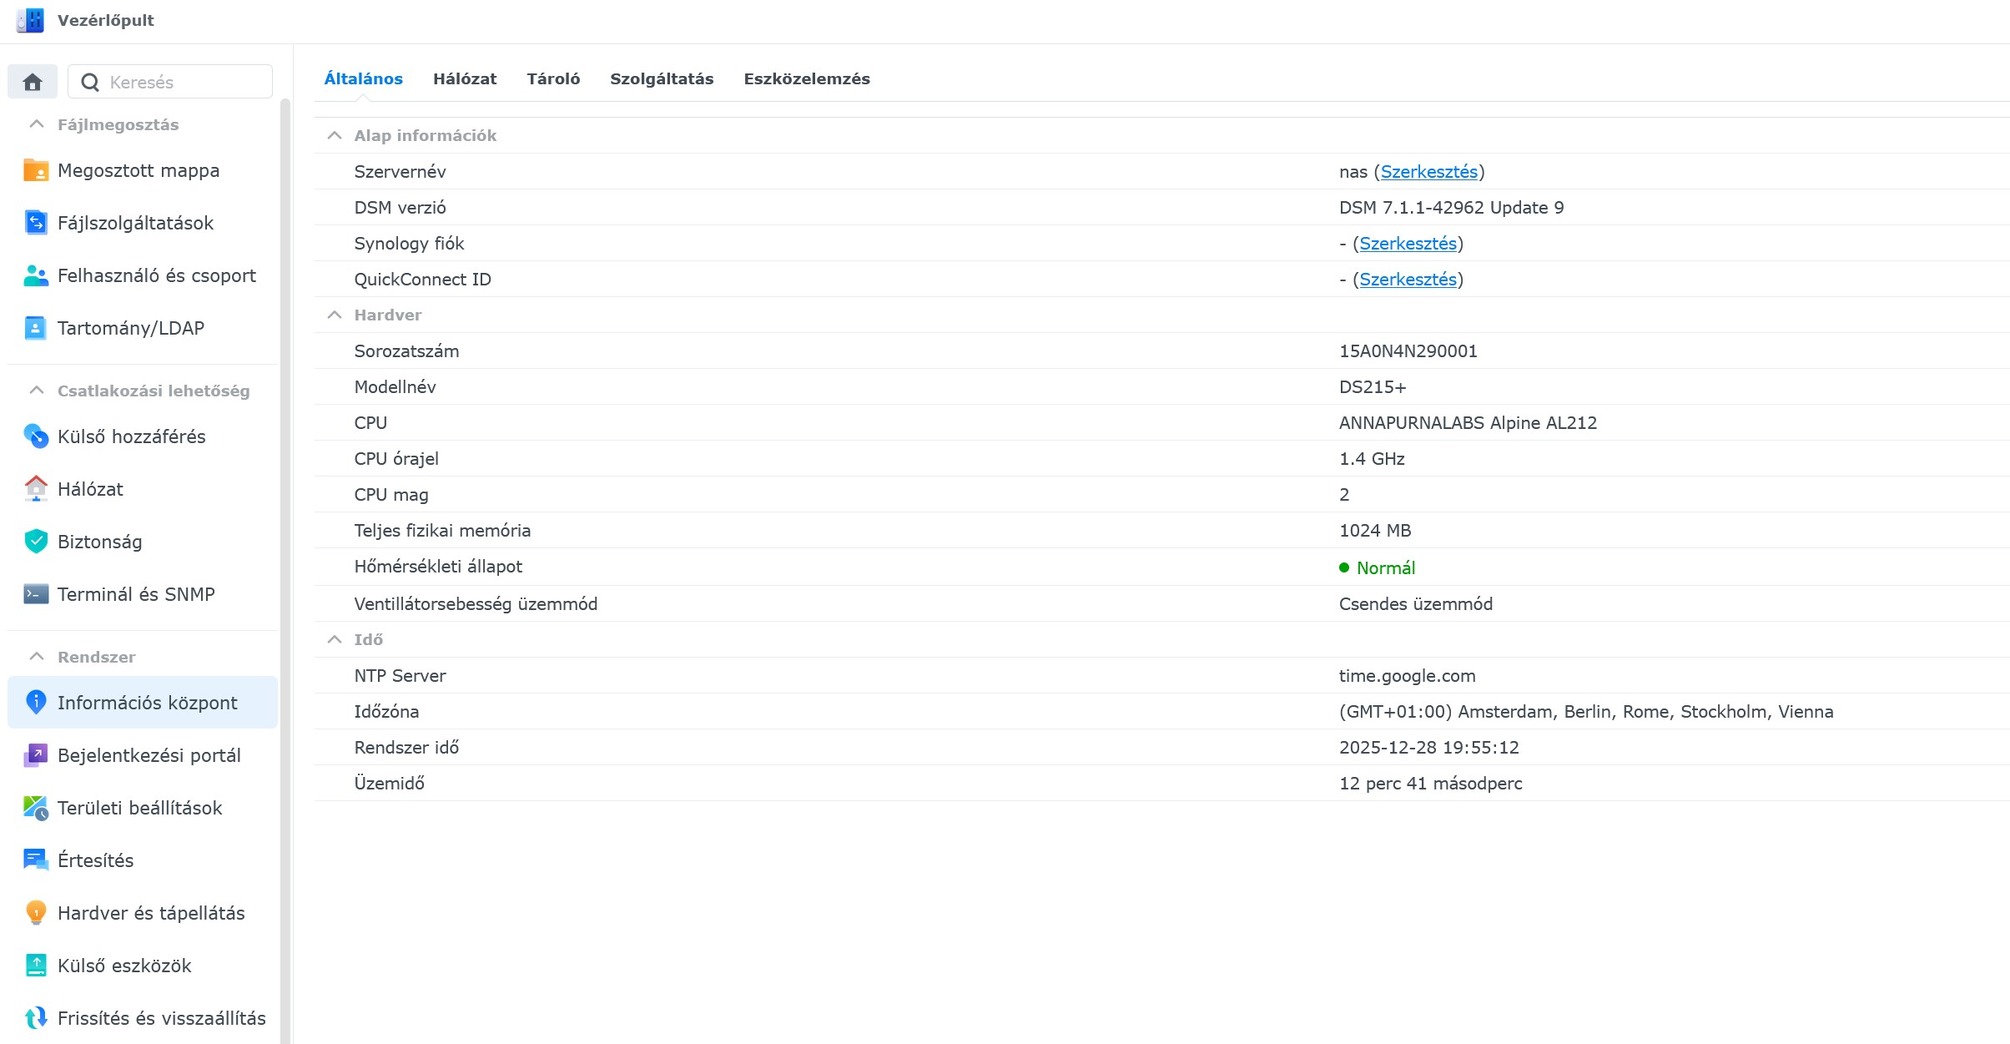Edit the server name via Szerkesztés link

click(1428, 172)
